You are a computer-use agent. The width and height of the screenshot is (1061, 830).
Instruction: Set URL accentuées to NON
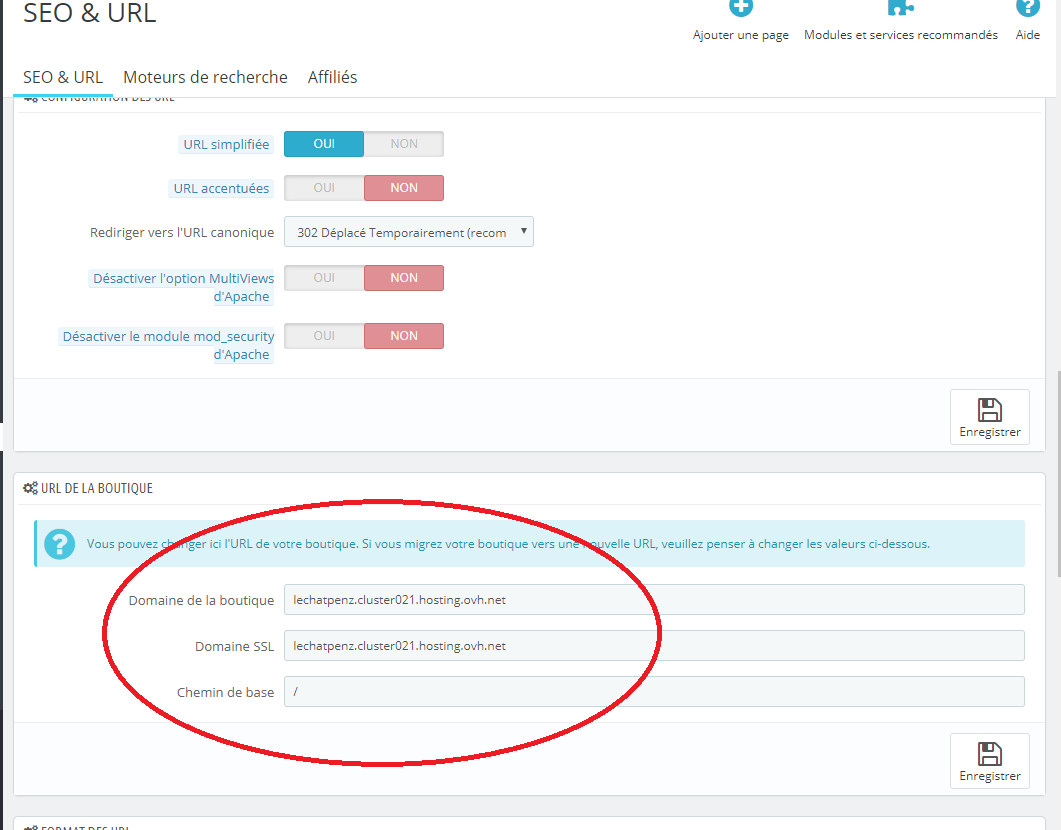[404, 188]
